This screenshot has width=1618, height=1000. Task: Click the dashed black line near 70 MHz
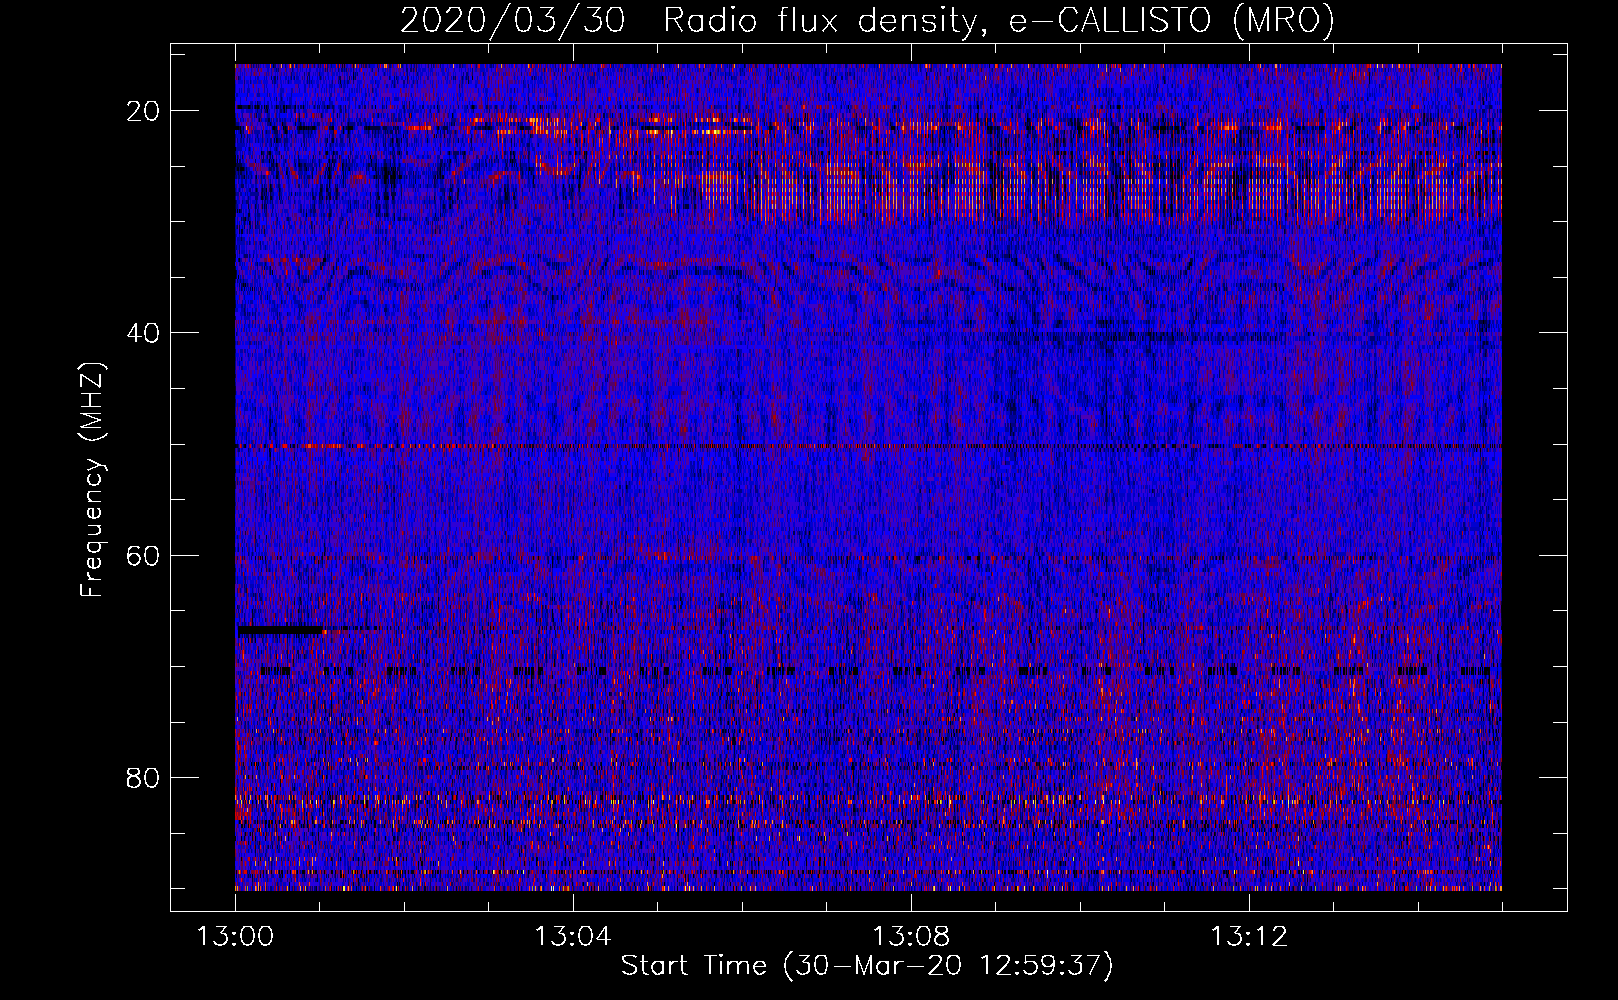coord(875,671)
